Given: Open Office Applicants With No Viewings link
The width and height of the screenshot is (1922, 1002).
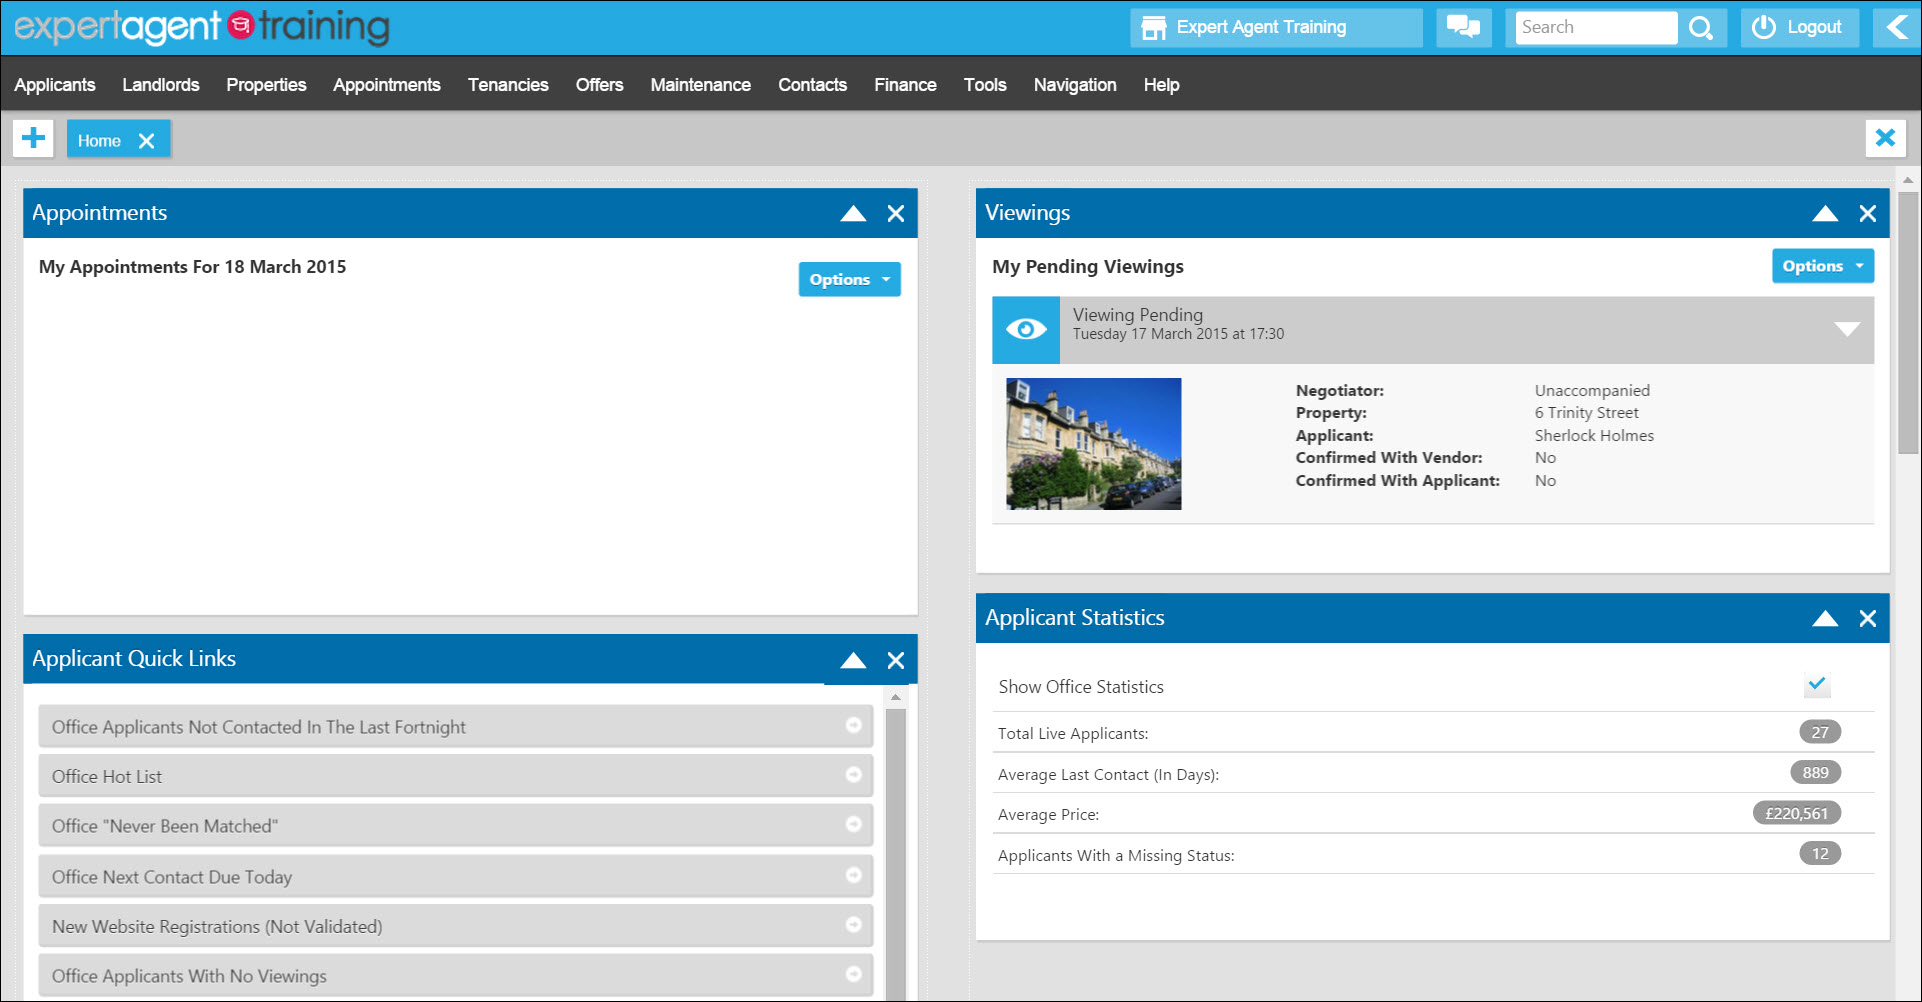Looking at the screenshot, I should point(456,976).
